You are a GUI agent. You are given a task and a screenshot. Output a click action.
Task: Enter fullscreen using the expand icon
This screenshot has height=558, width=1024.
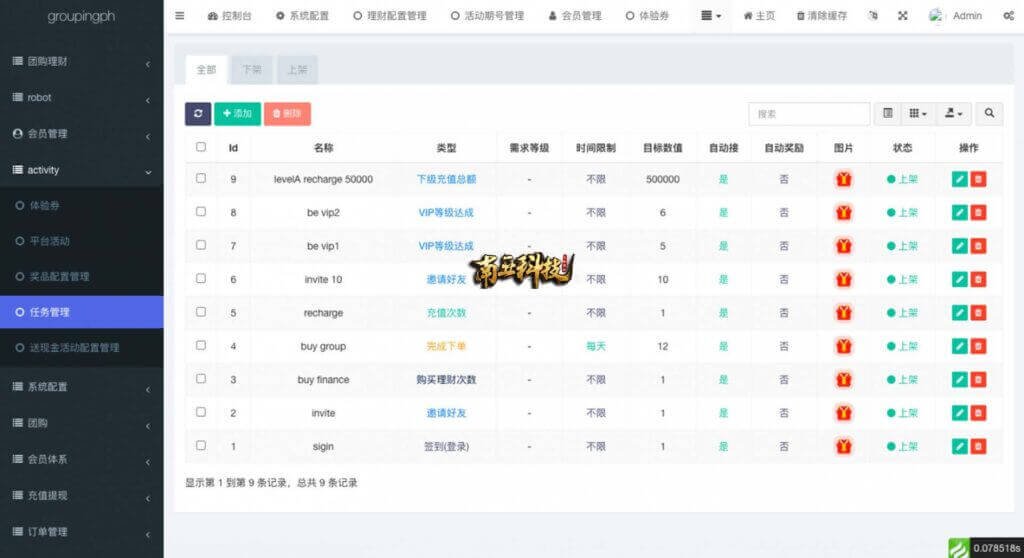tap(903, 16)
